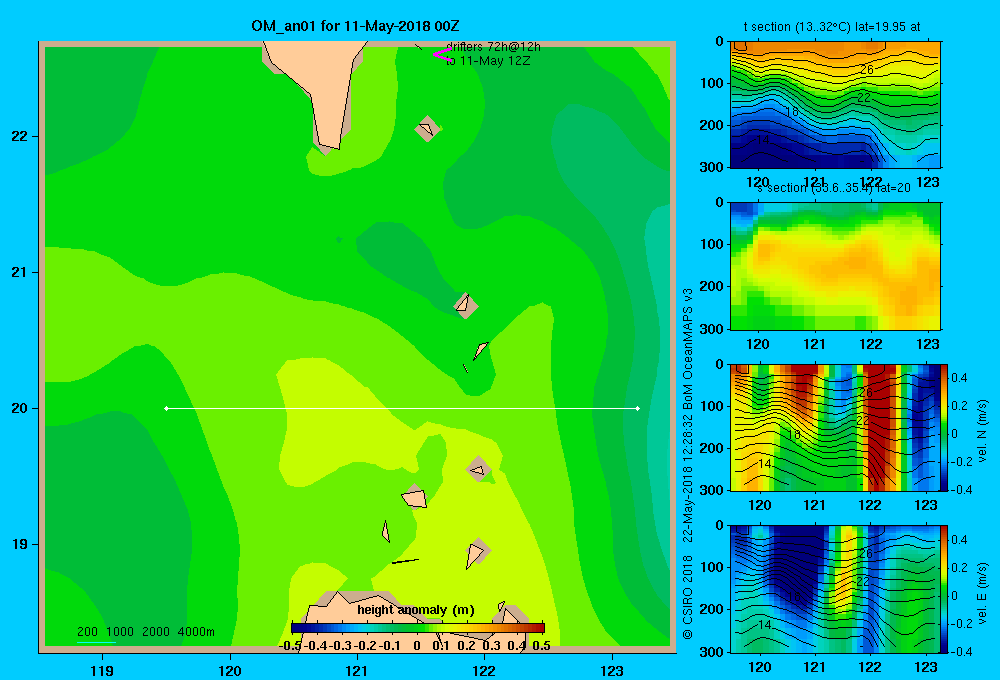This screenshot has width=1000, height=680.
Task: Click the depth label 100 on salinity section
Action: [712, 244]
